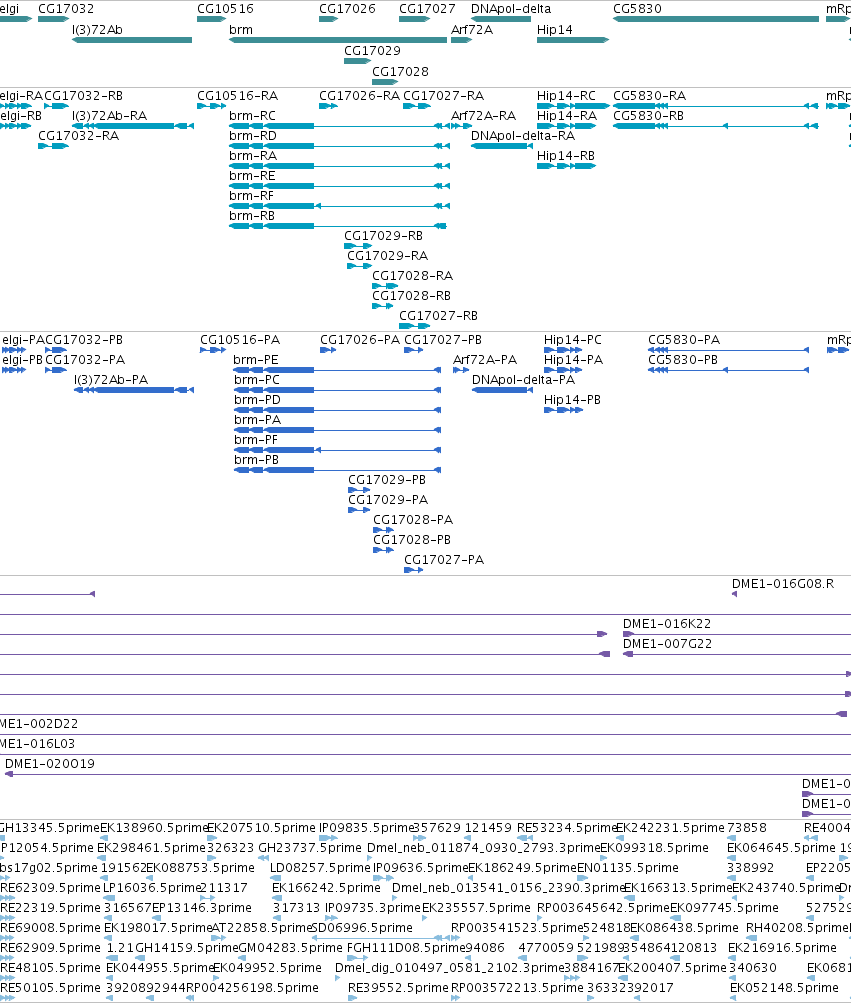
Task: Click the DME1-016K22 clone label
Action: pyautogui.click(x=667, y=624)
